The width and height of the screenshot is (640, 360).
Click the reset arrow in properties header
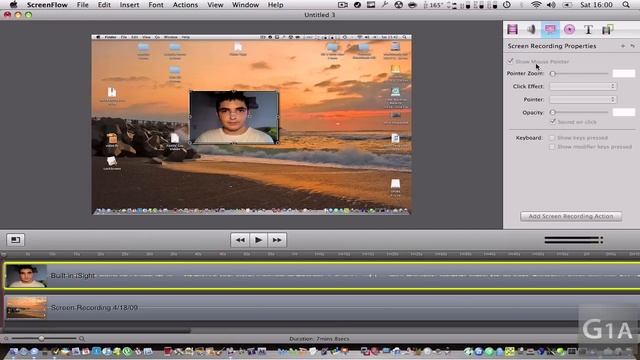click(x=632, y=46)
